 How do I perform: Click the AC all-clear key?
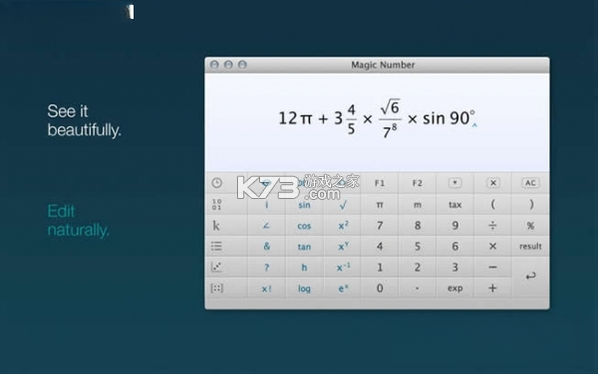530,183
